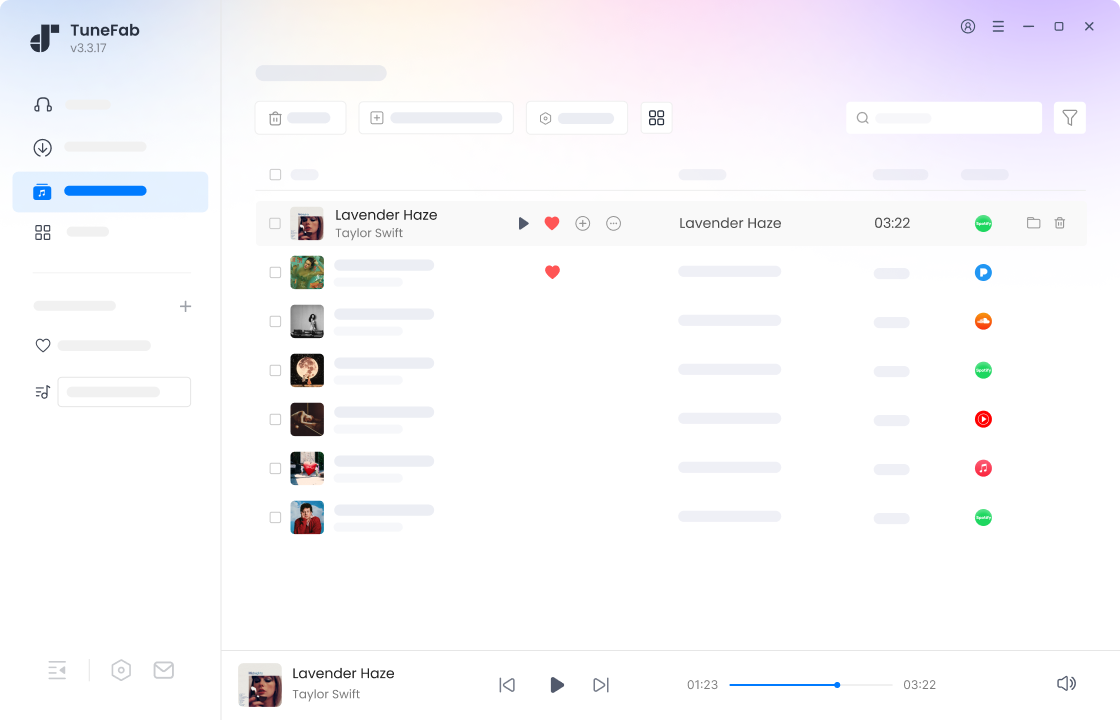Image resolution: width=1120 pixels, height=720 pixels.
Task: Switch to grid view layout
Action: 656,118
